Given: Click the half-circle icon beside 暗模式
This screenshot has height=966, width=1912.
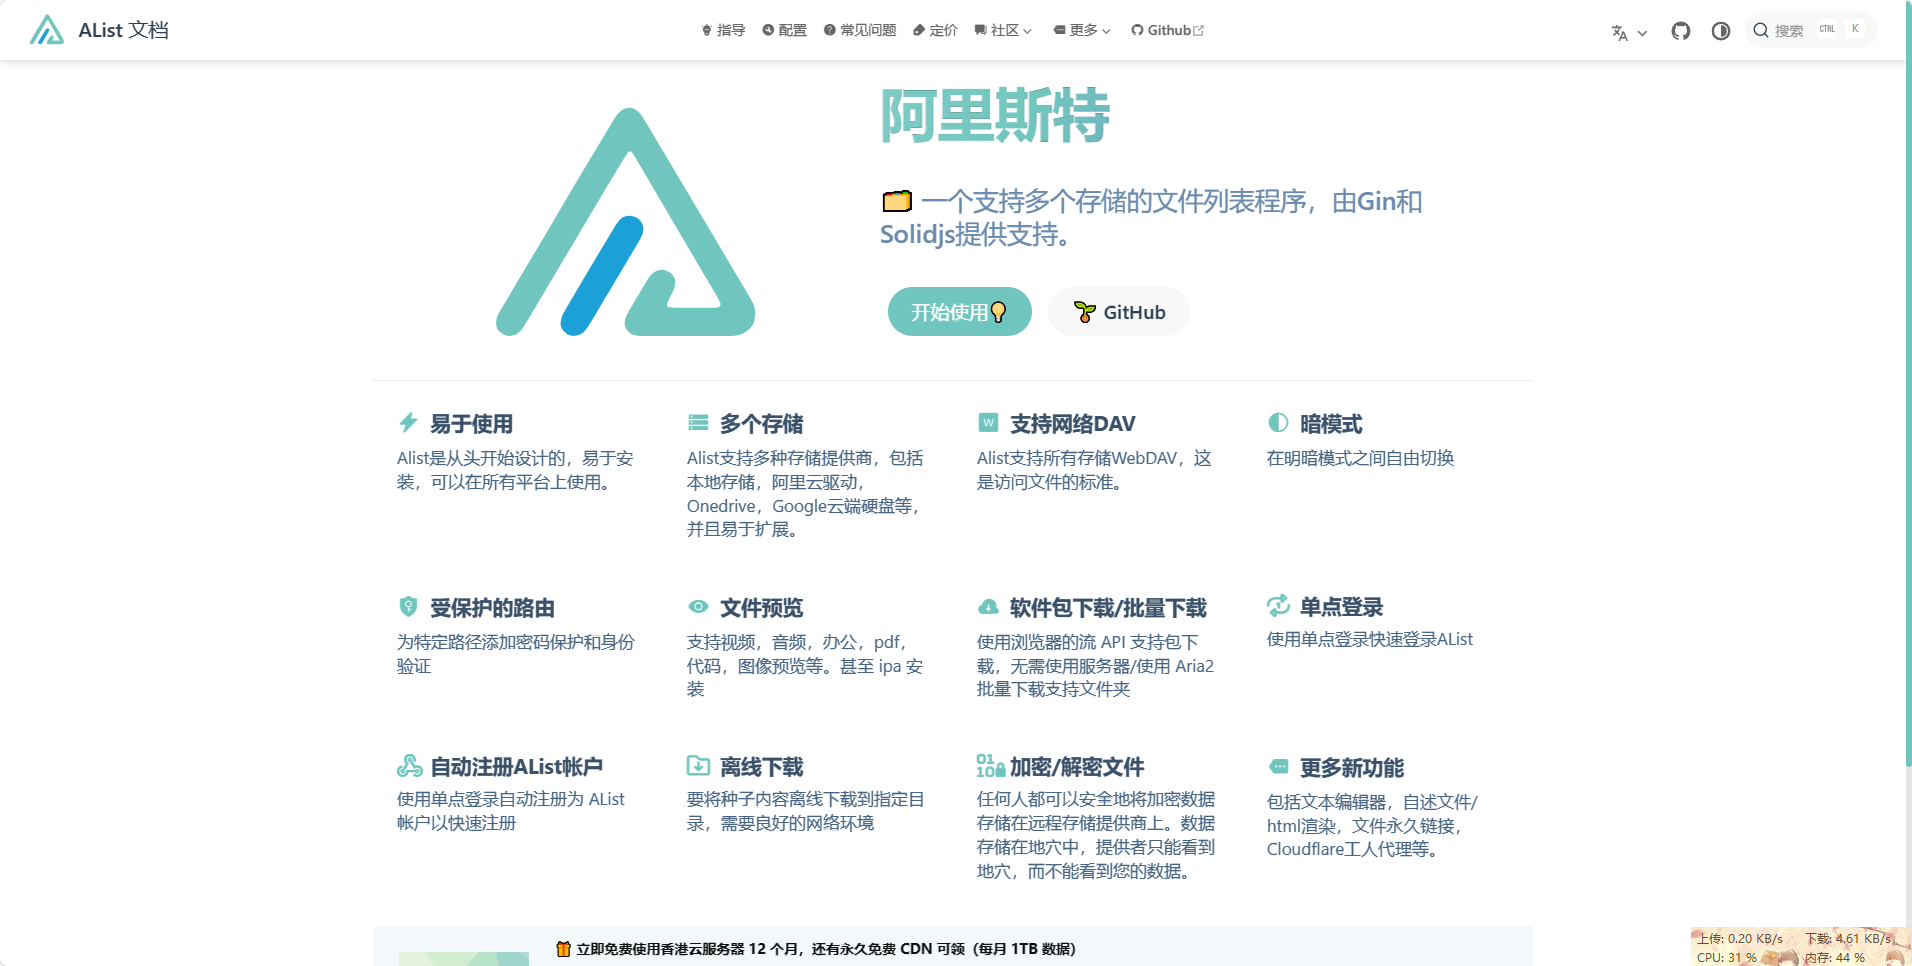Looking at the screenshot, I should tap(1278, 422).
